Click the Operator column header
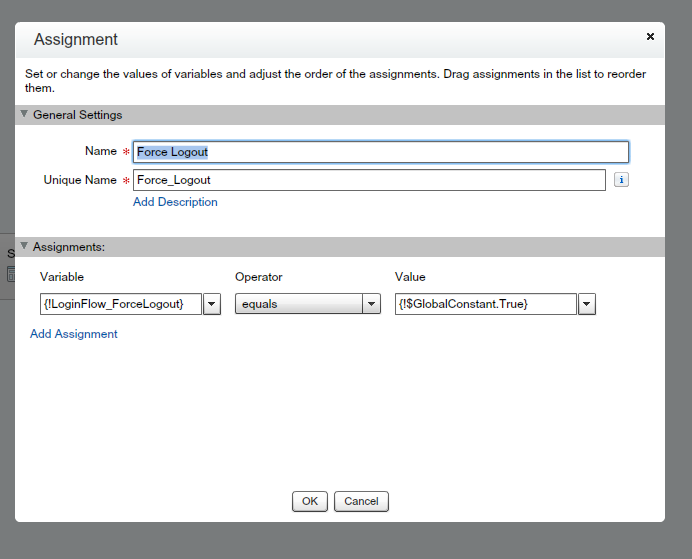692x559 pixels. point(259,277)
